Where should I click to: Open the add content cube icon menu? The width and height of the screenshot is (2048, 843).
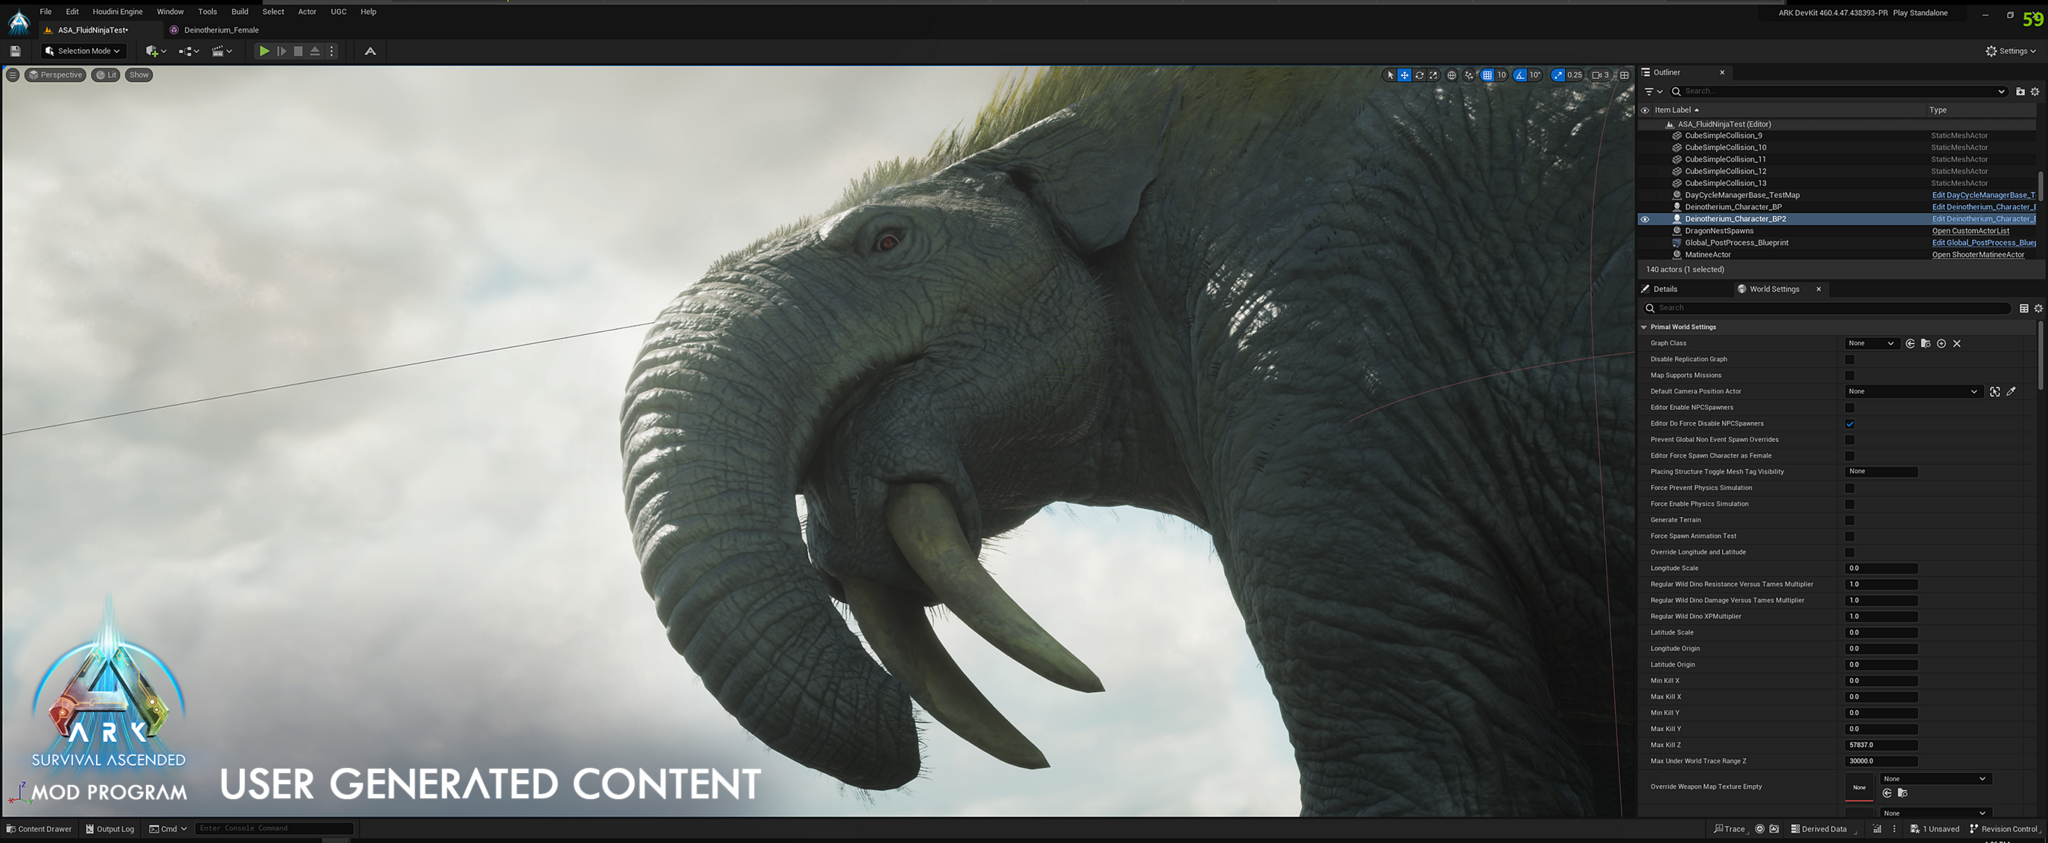pyautogui.click(x=155, y=51)
